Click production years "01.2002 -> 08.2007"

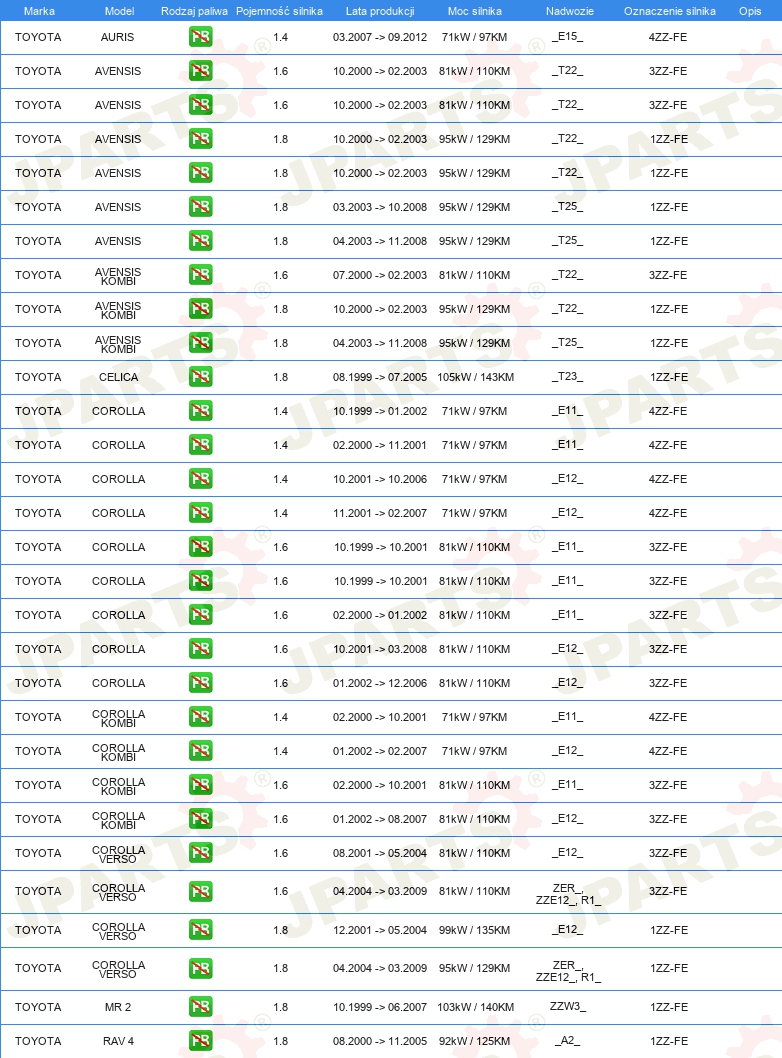coord(380,819)
